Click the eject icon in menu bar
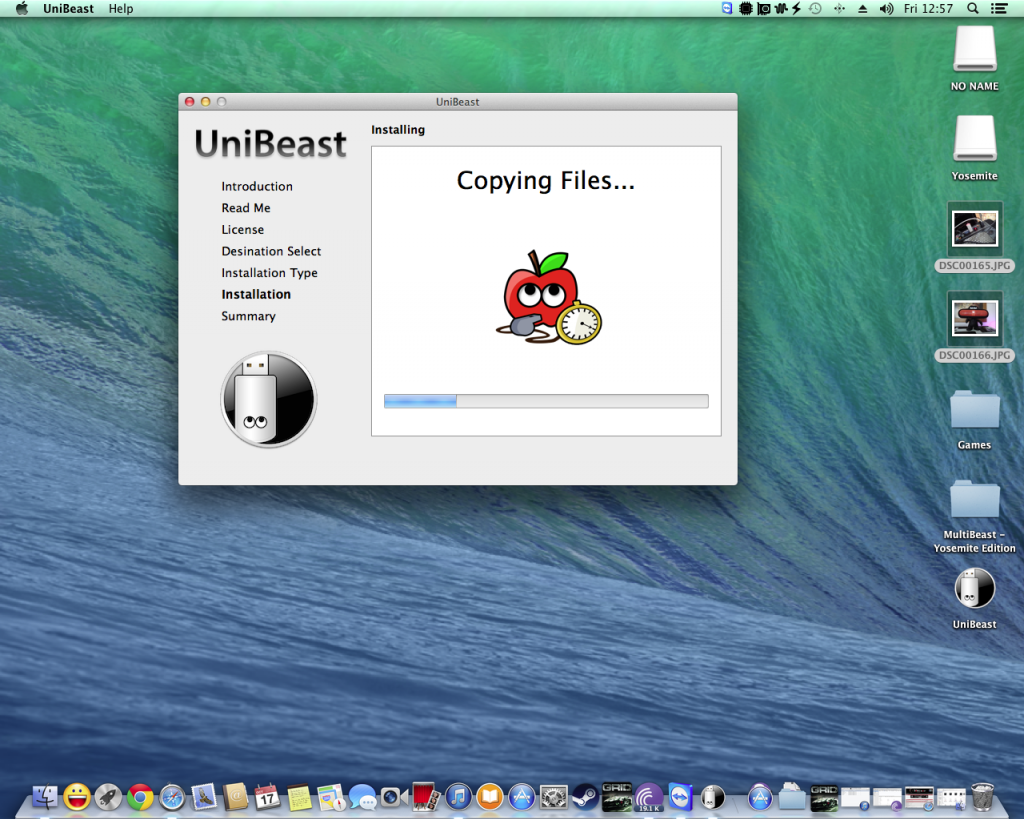The height and width of the screenshot is (819, 1024). (x=863, y=8)
